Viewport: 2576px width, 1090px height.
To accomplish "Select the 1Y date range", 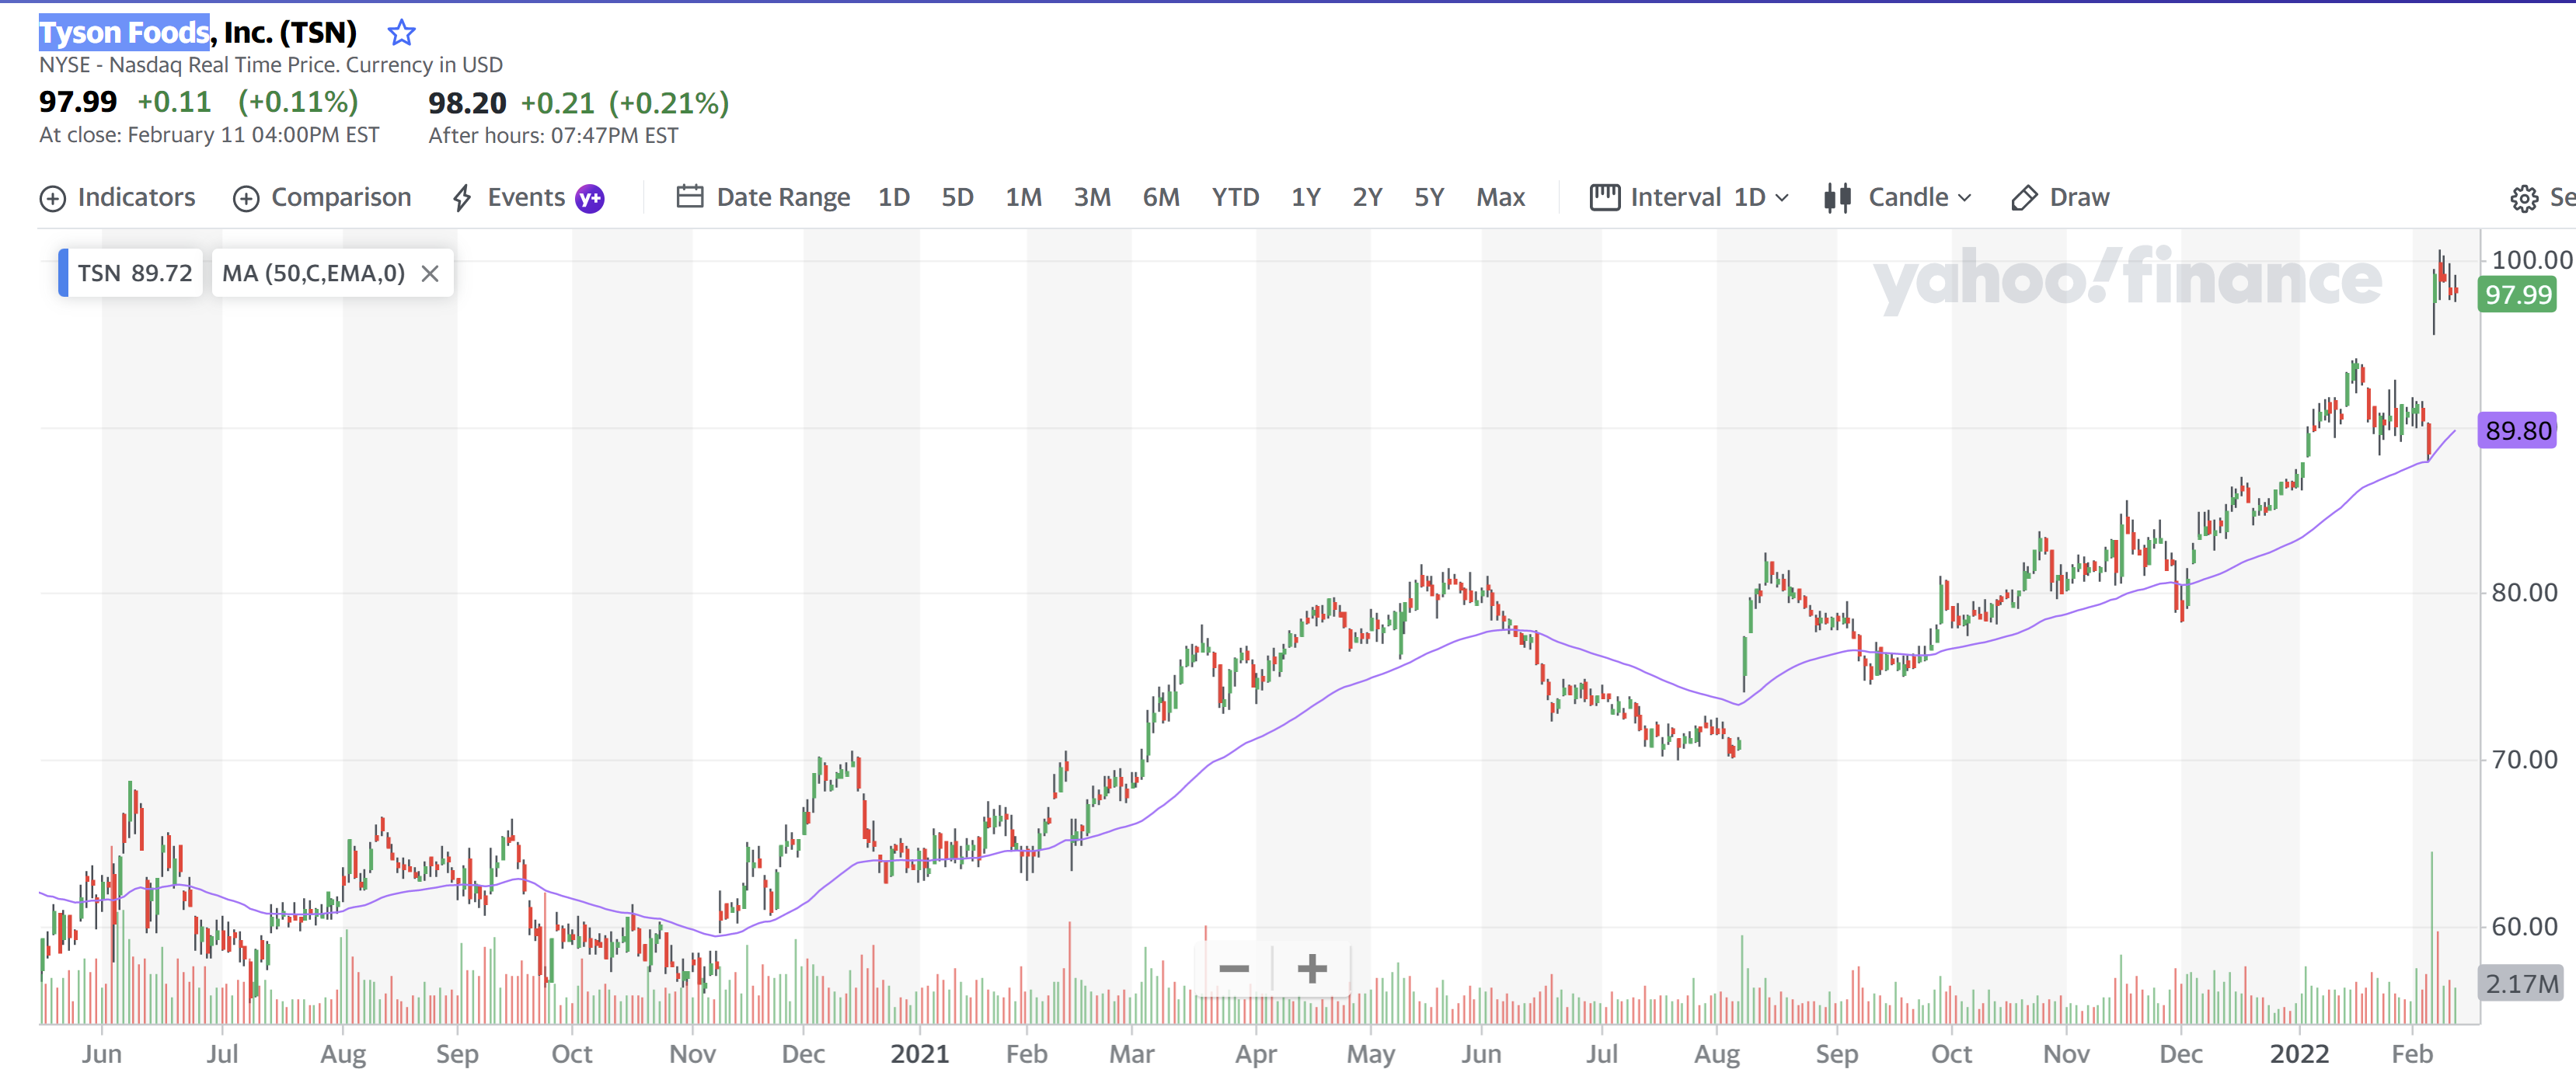I will (x=1305, y=197).
